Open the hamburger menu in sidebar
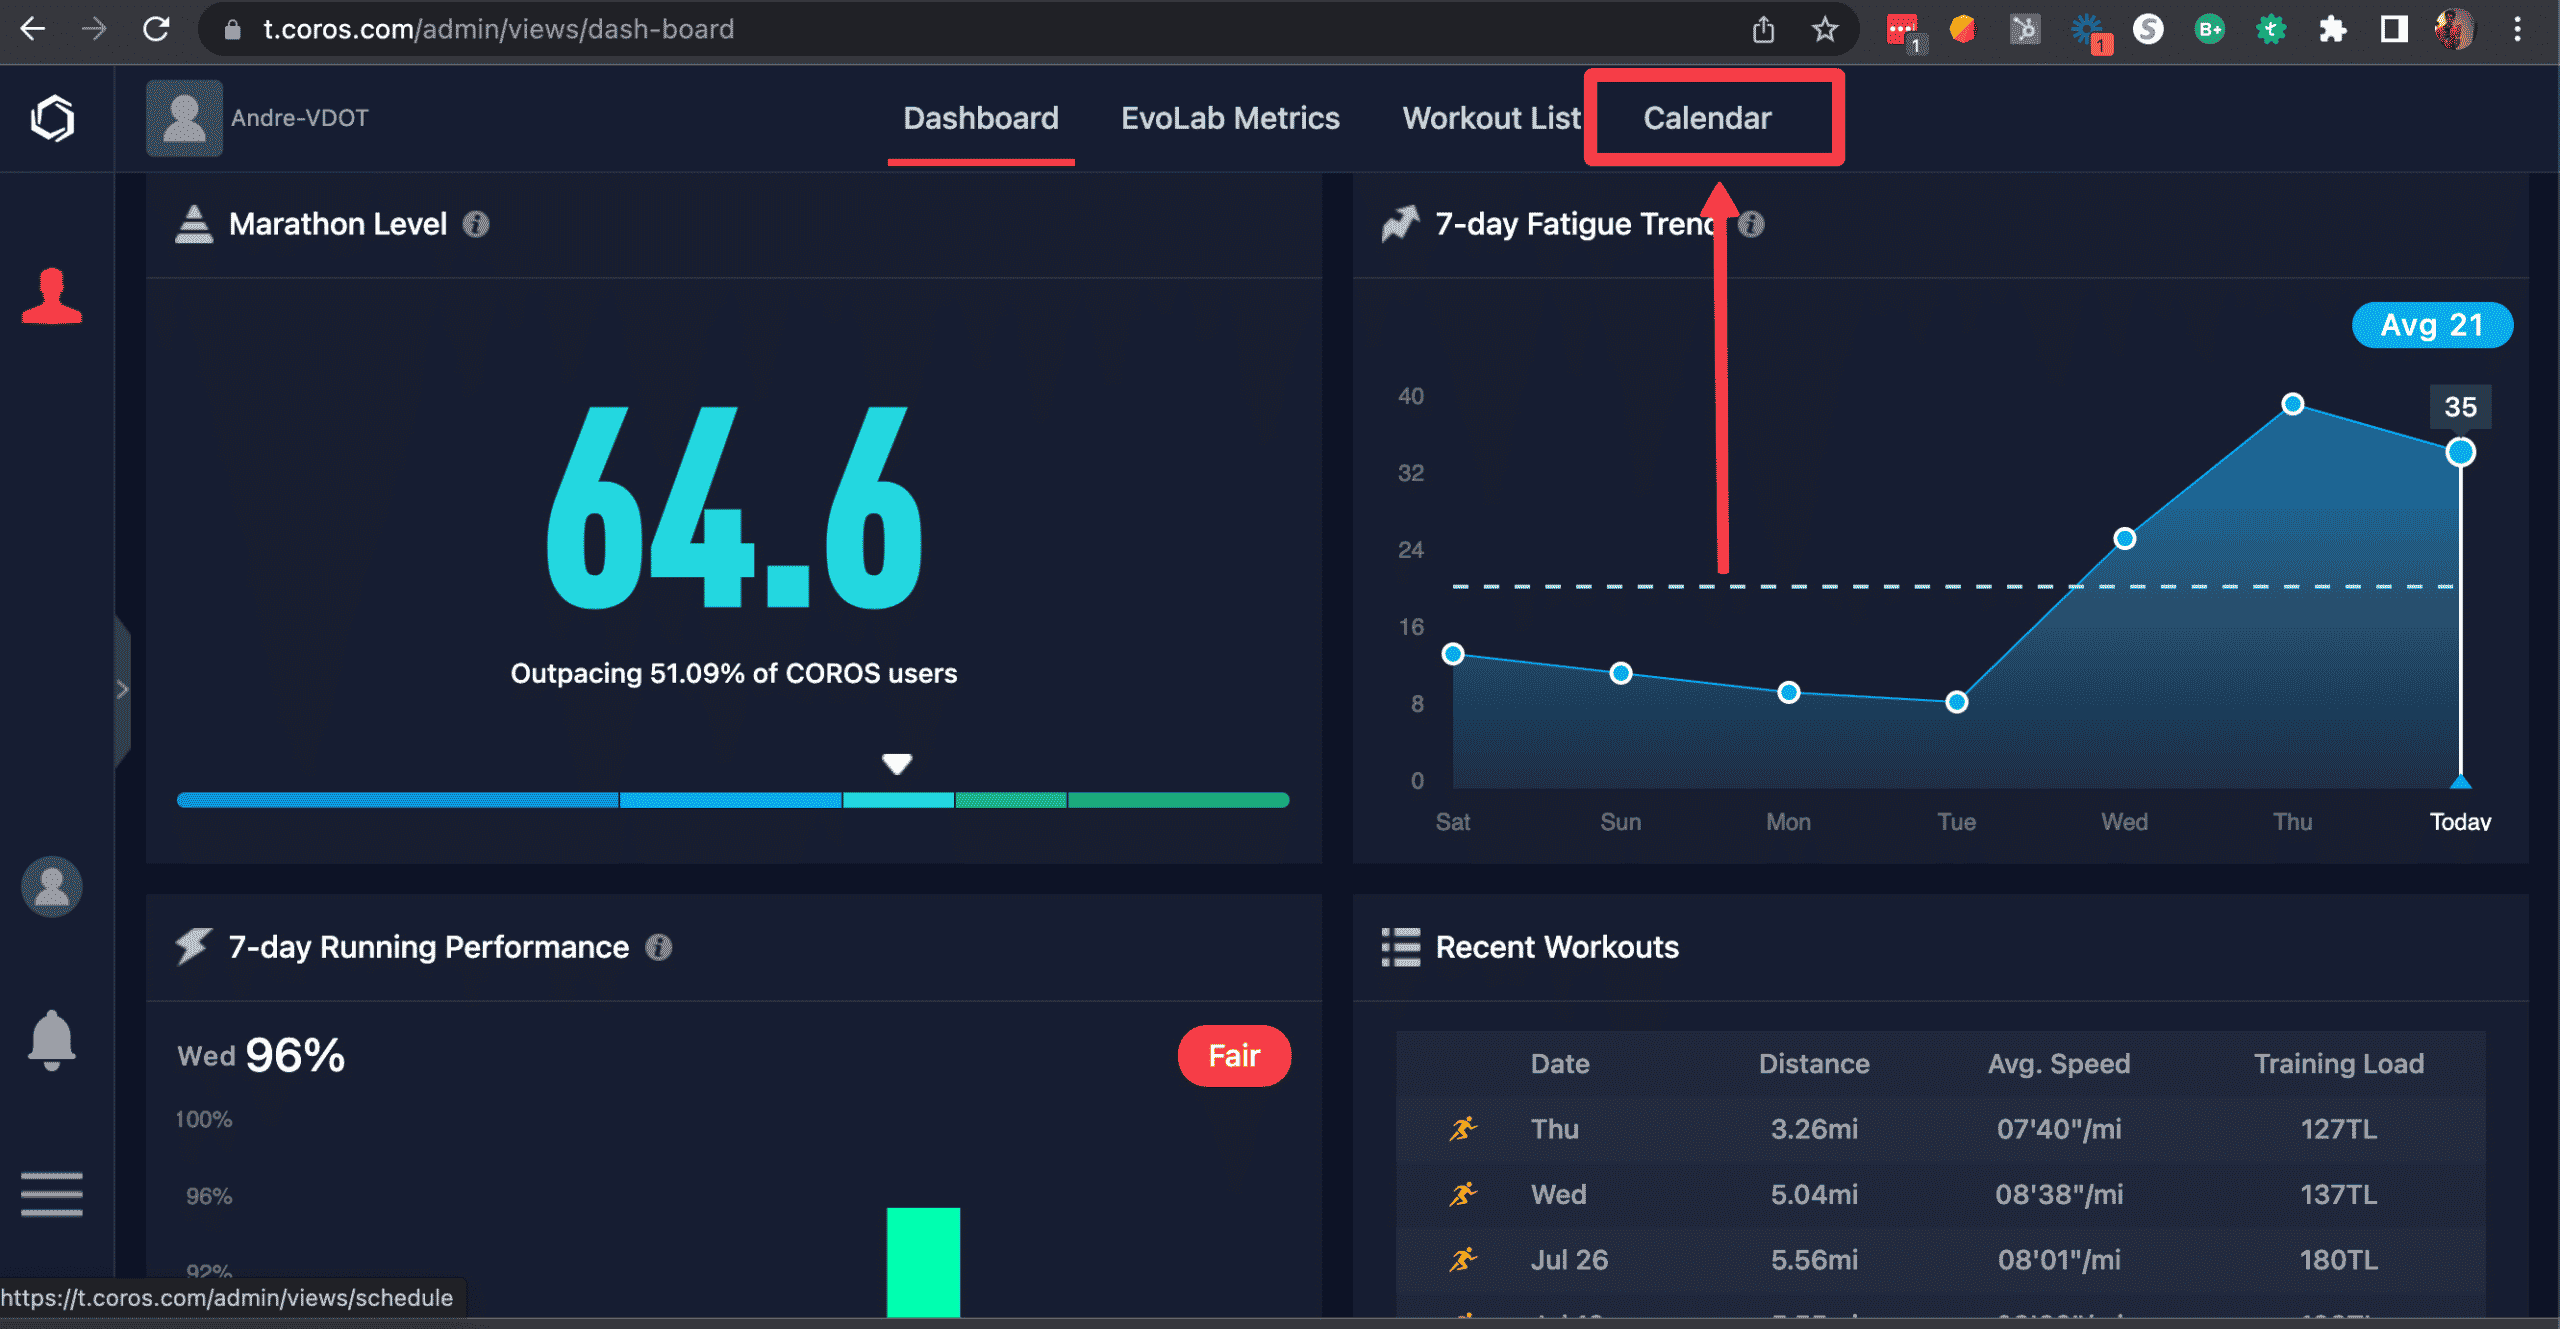The image size is (2560, 1329). point(52,1194)
